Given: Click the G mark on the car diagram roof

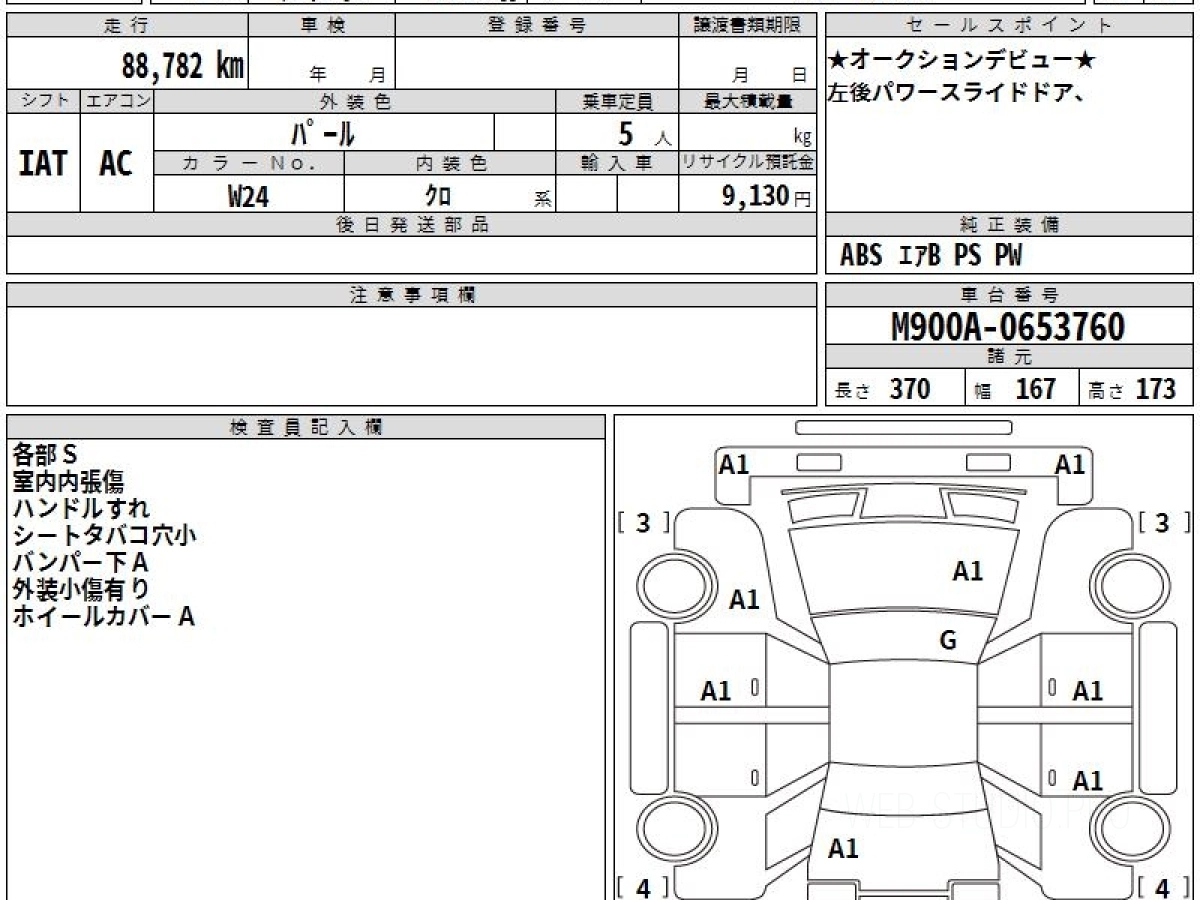Looking at the screenshot, I should (948, 641).
